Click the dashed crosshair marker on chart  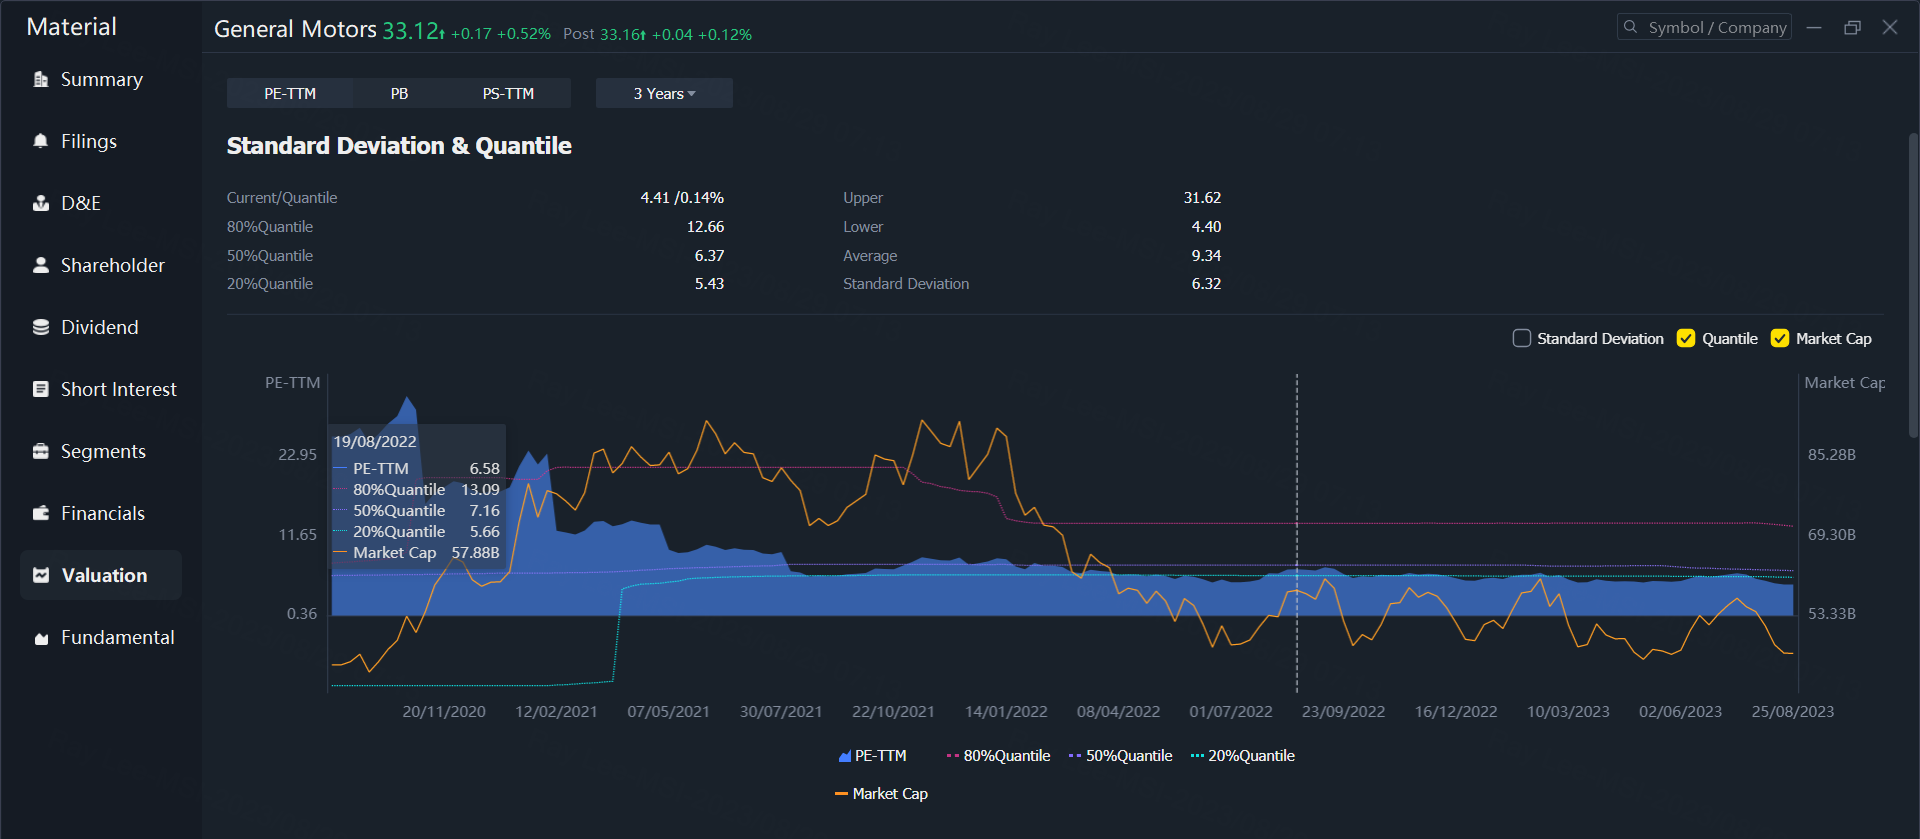tap(1297, 533)
